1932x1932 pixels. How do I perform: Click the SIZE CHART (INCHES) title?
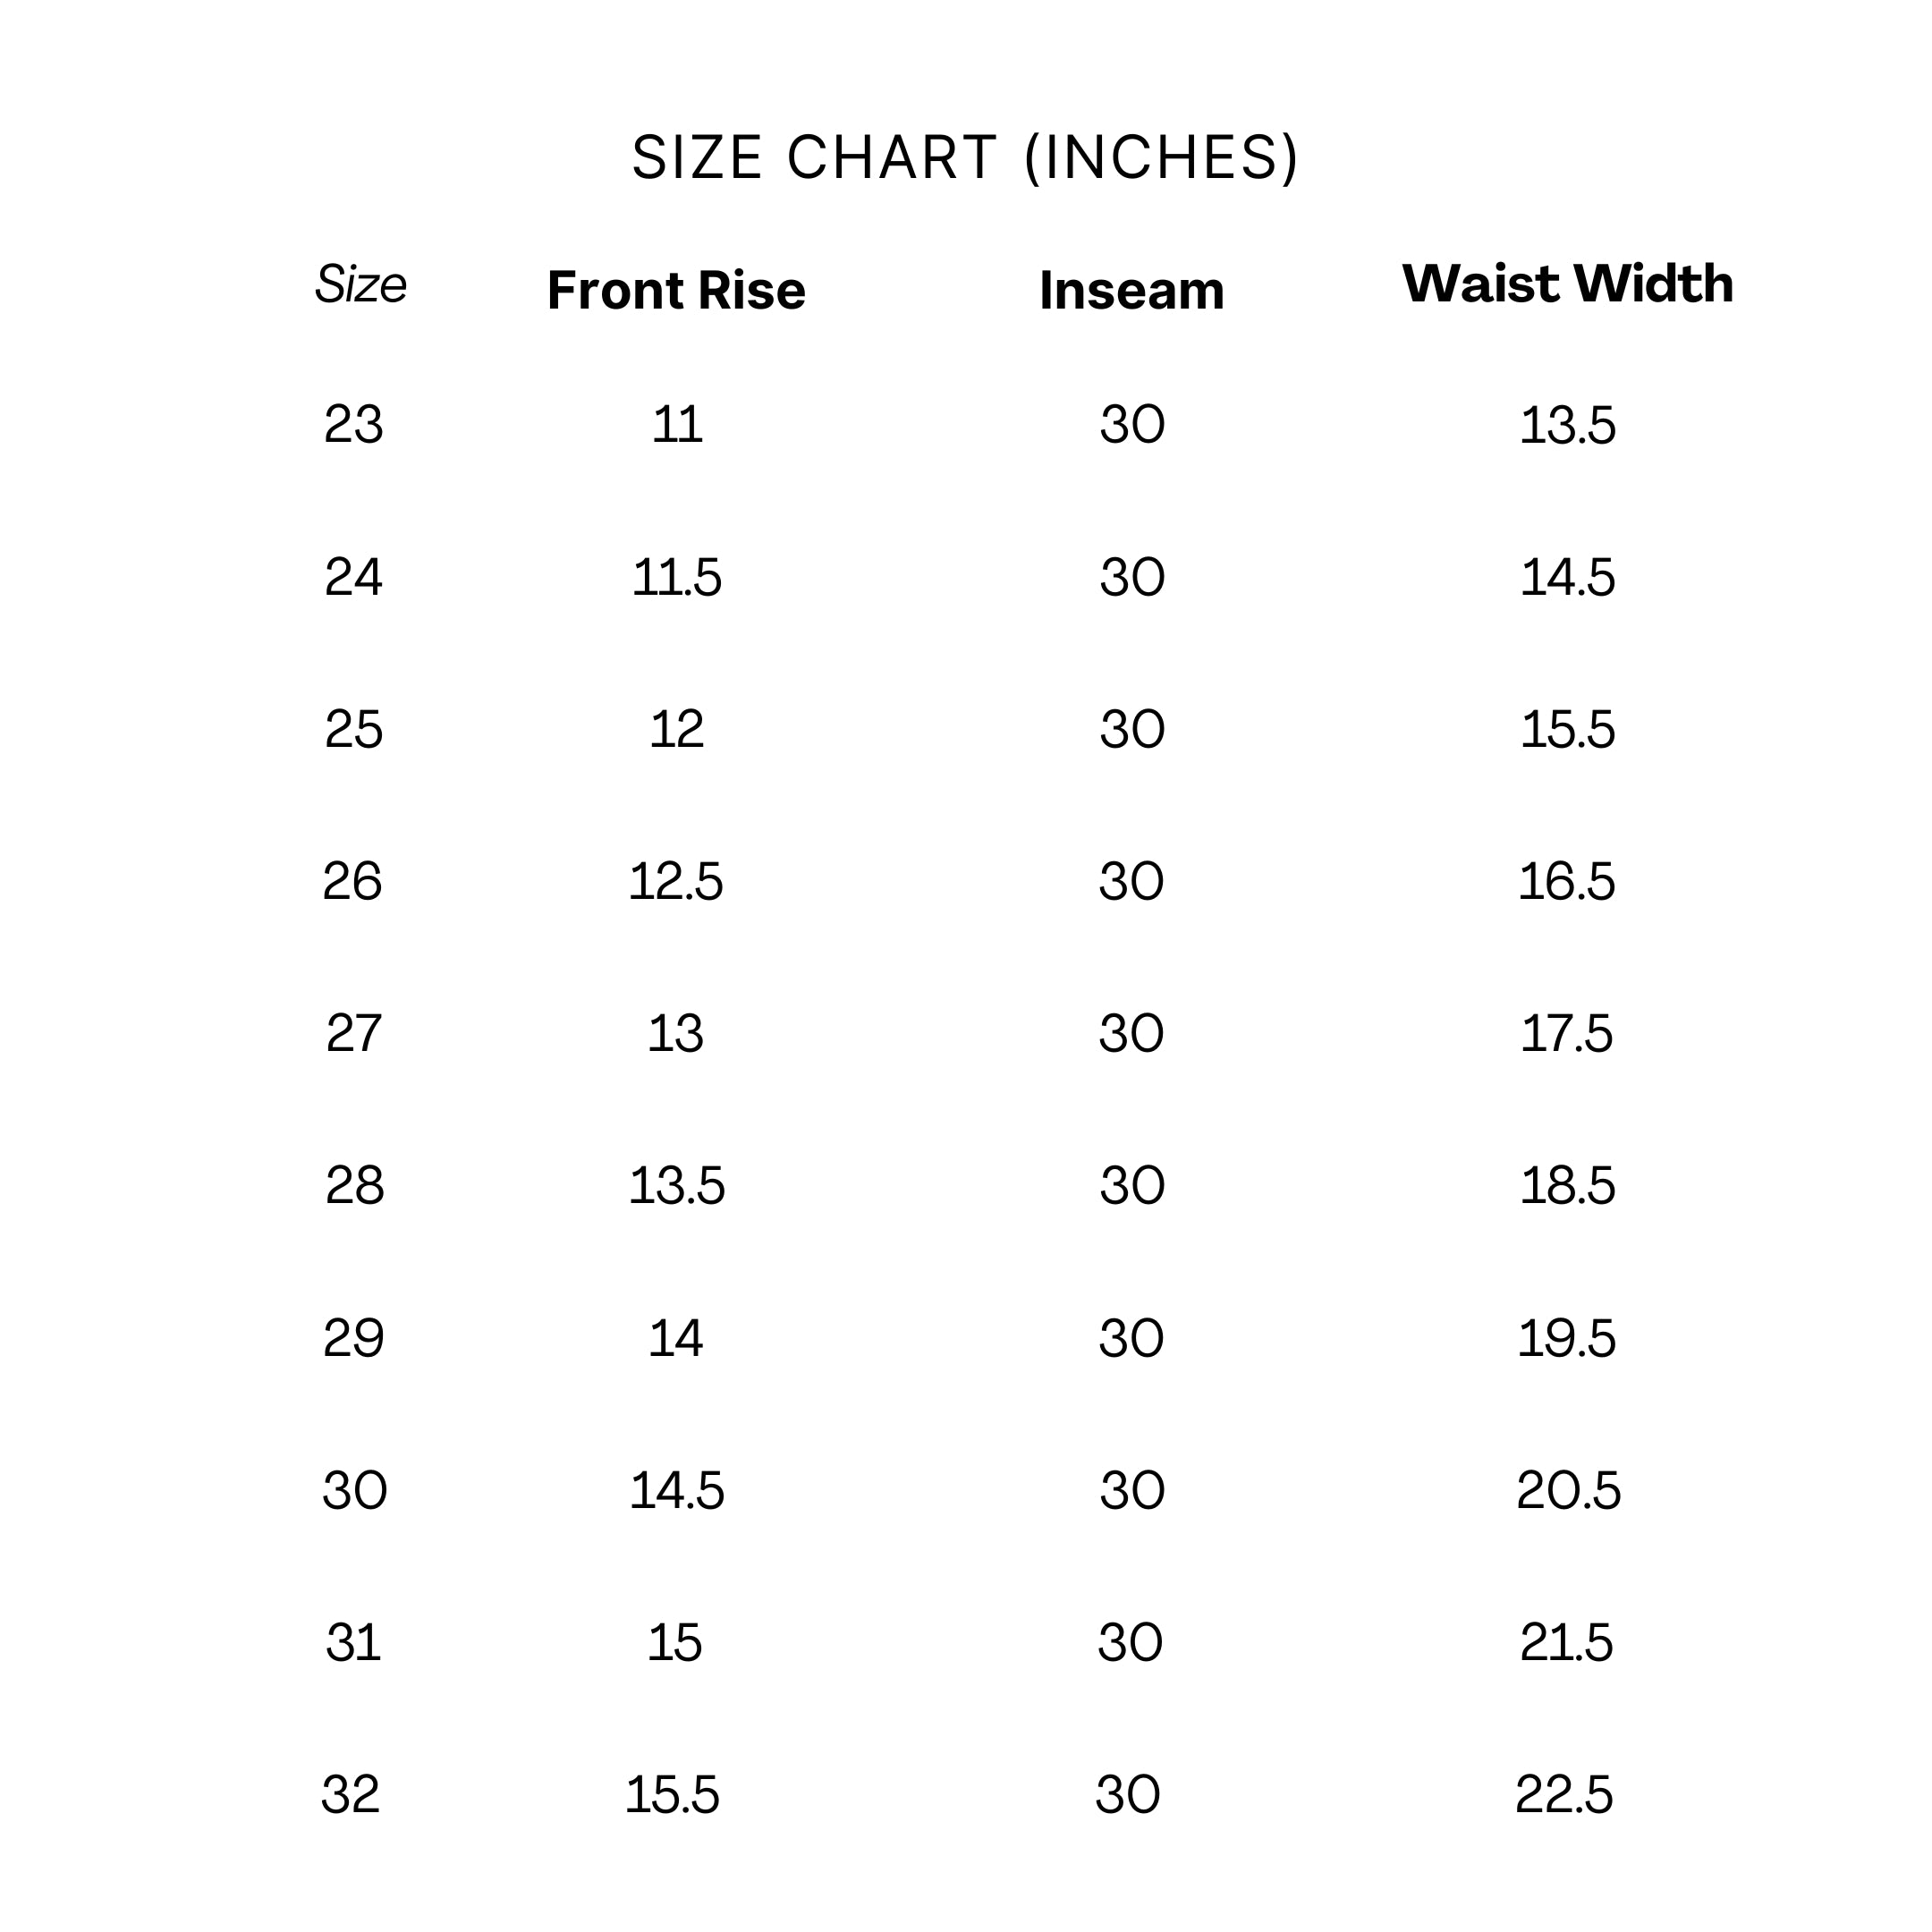pyautogui.click(x=965, y=158)
